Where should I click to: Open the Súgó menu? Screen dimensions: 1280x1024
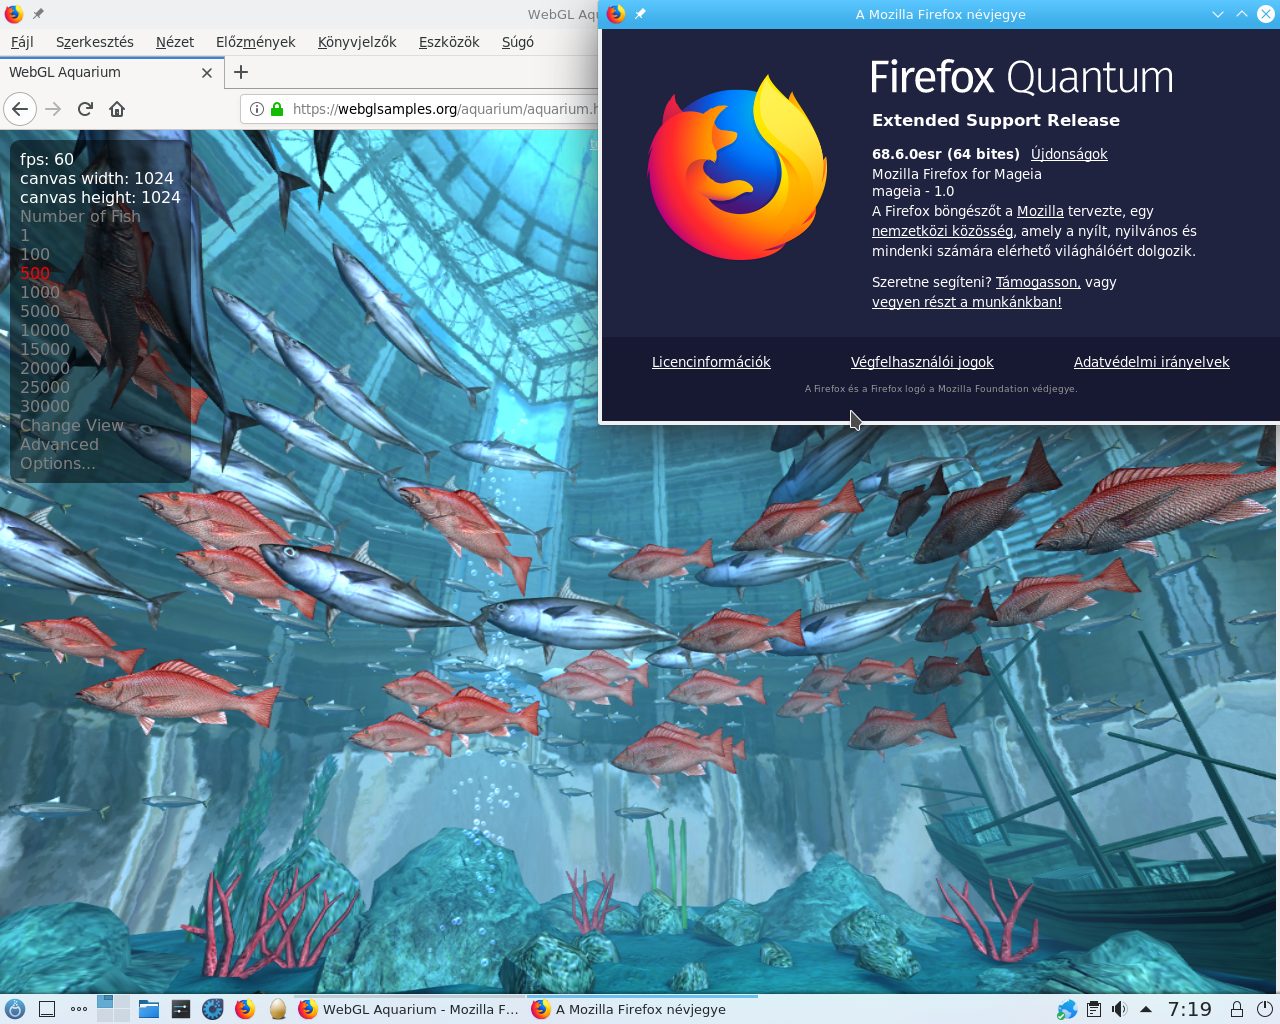pos(518,42)
